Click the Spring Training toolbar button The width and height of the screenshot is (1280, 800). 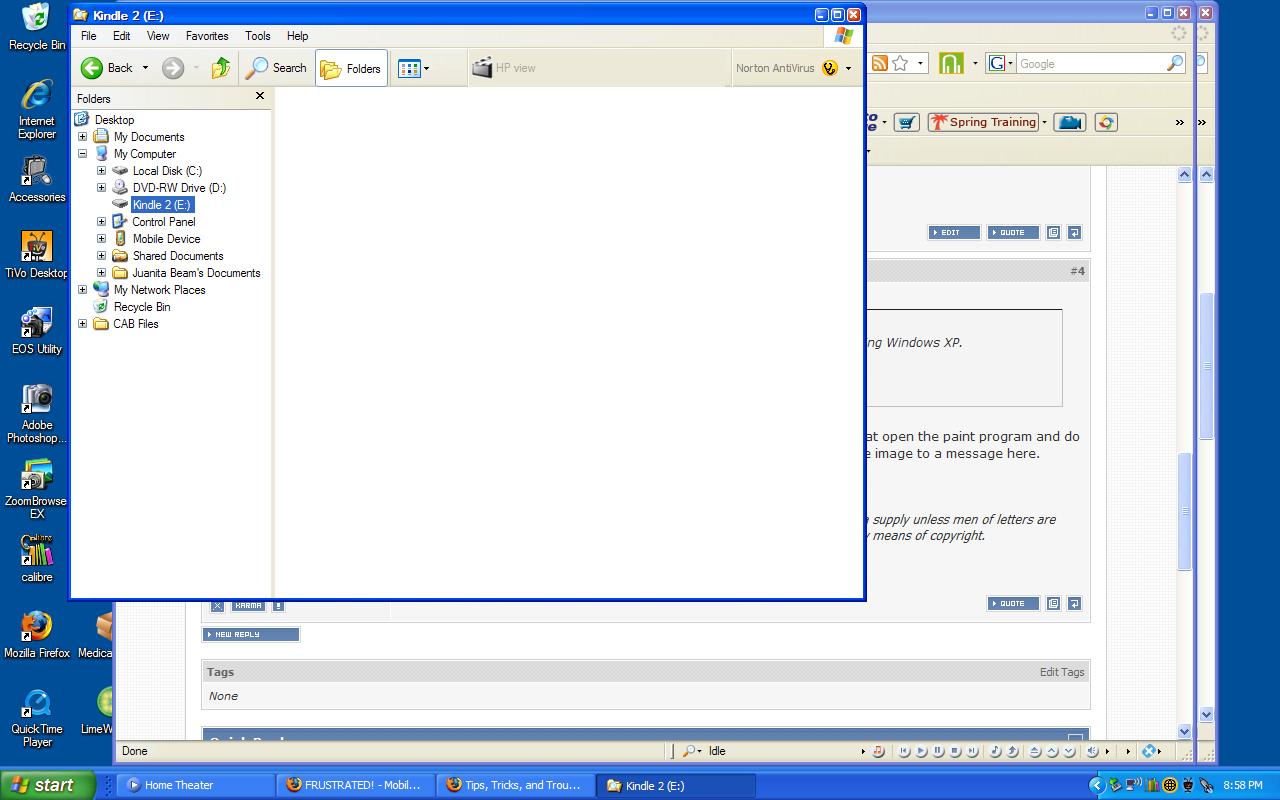(983, 122)
